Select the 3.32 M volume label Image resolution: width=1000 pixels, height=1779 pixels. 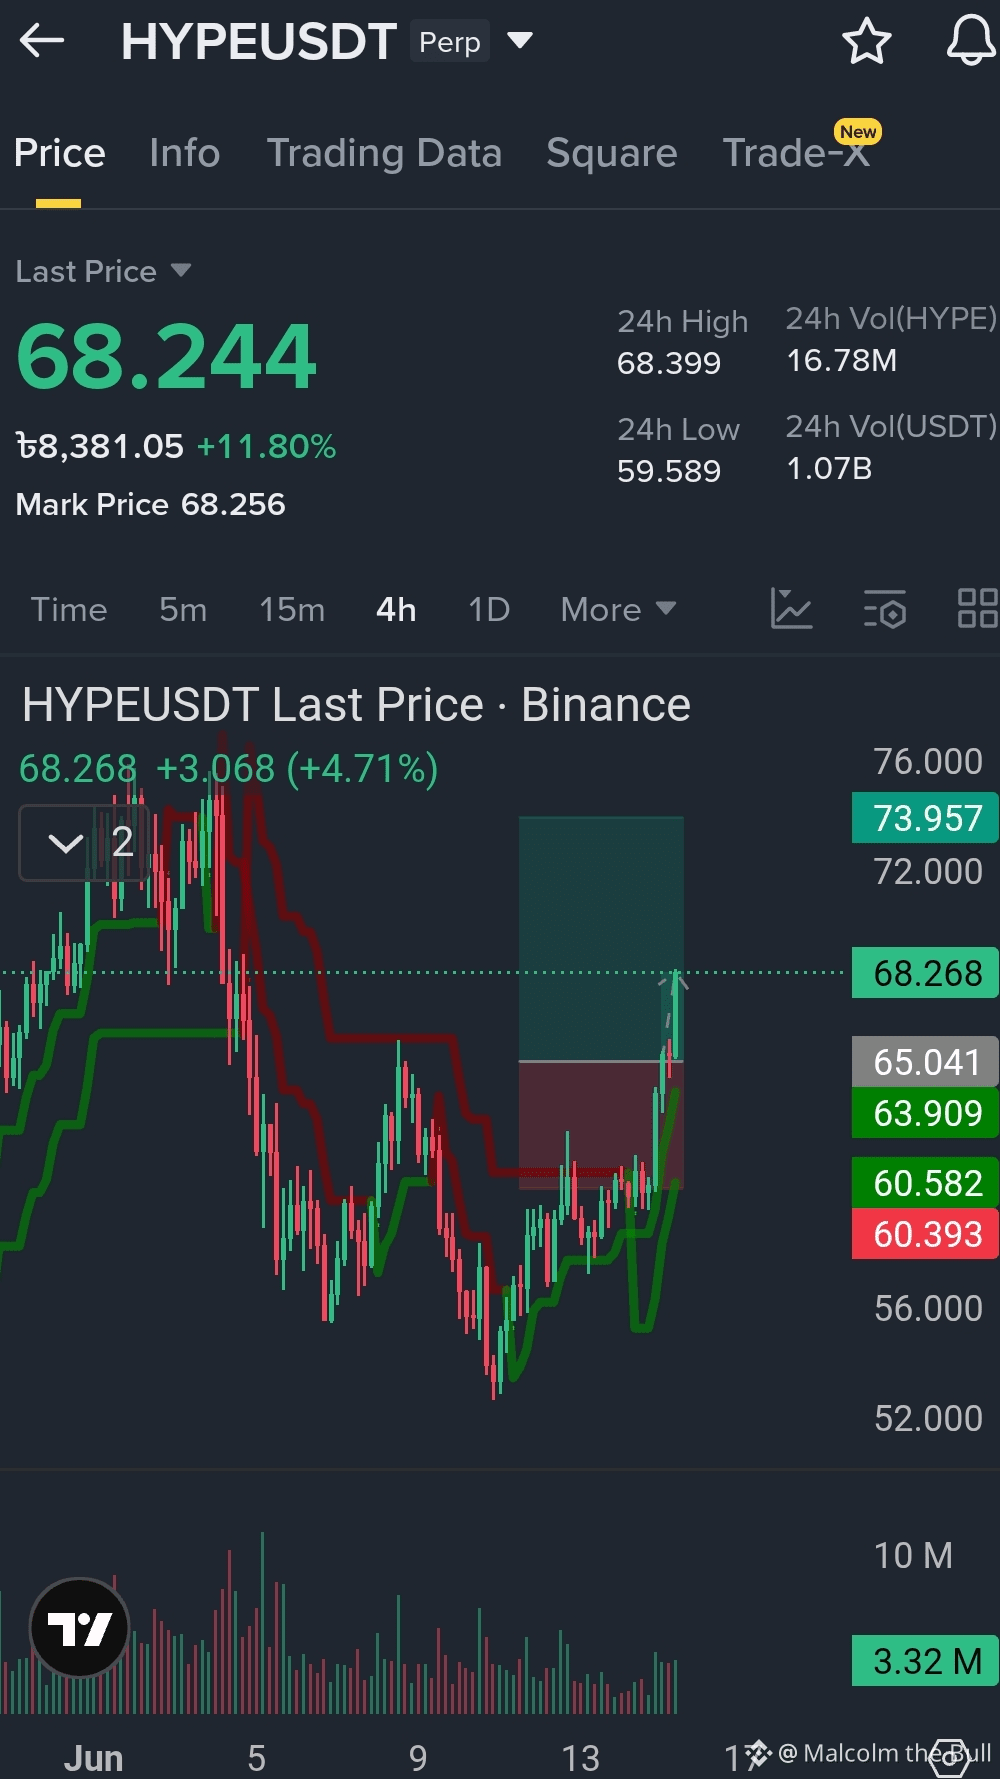[x=925, y=1661]
